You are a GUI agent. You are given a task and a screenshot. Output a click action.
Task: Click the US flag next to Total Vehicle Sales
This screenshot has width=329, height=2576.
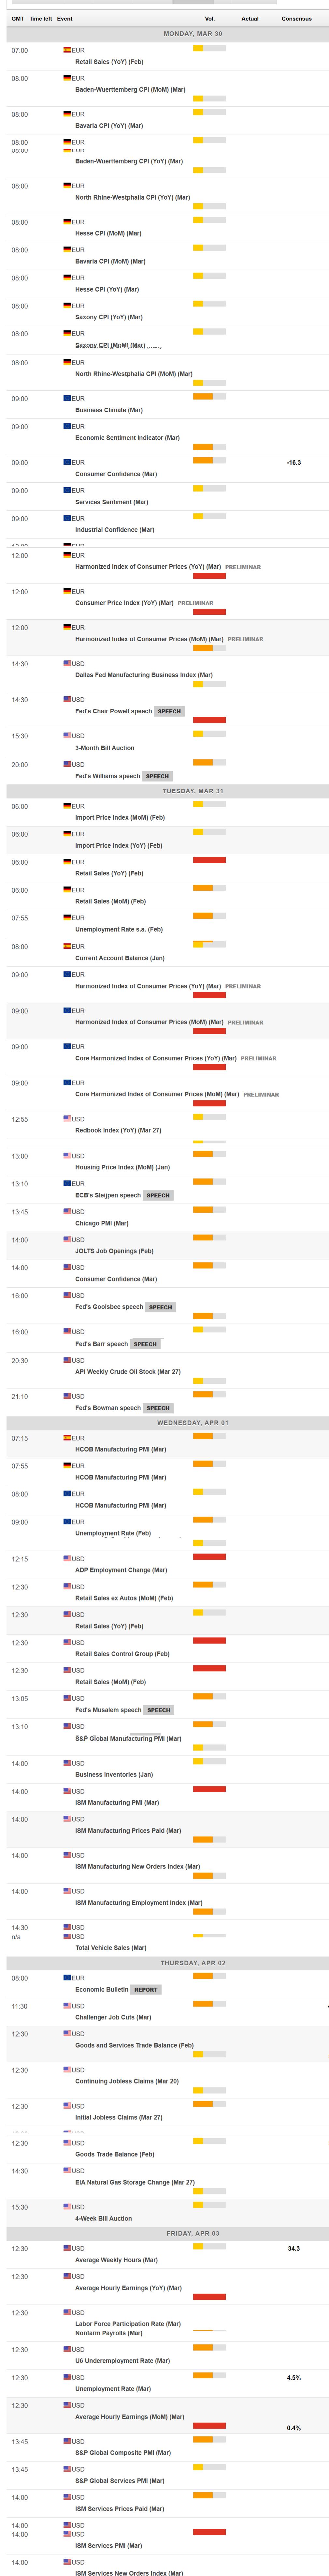[67, 1936]
